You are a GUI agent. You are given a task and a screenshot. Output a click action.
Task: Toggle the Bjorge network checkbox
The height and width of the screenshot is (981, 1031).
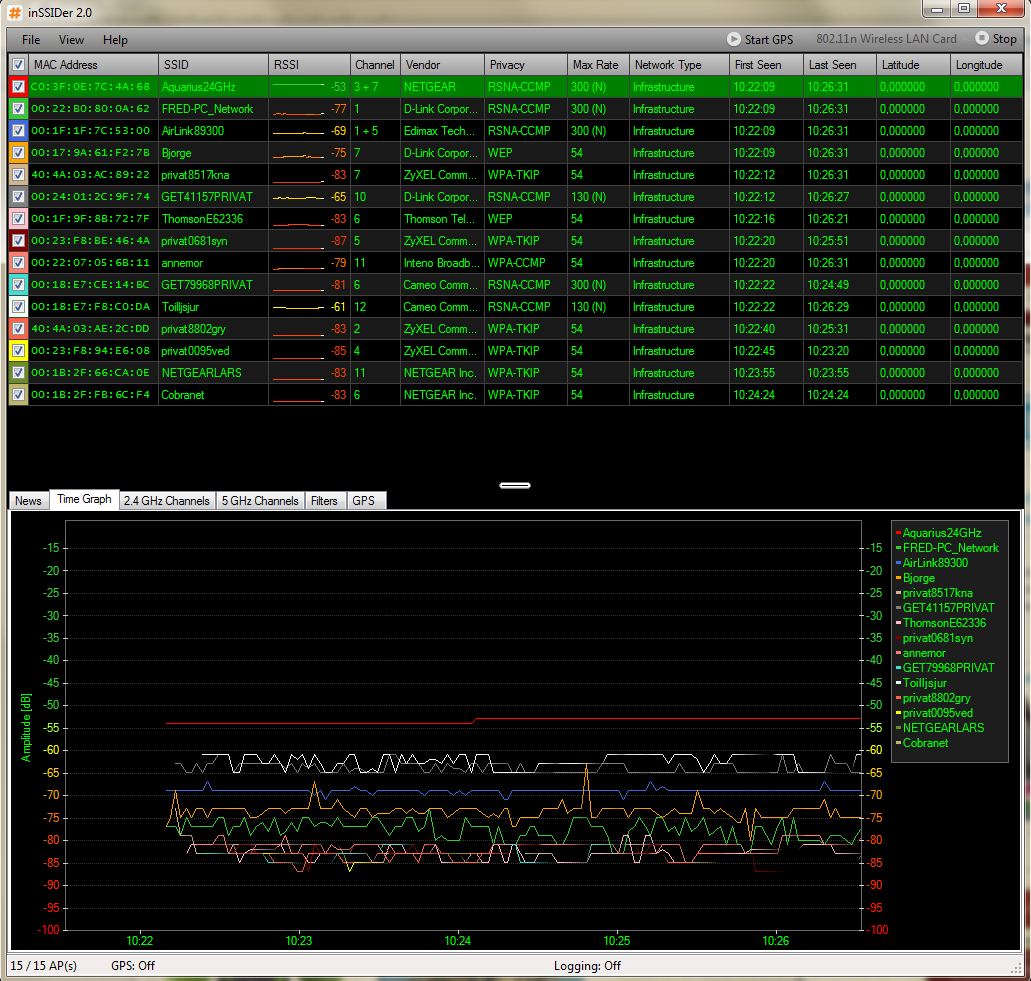tap(18, 153)
